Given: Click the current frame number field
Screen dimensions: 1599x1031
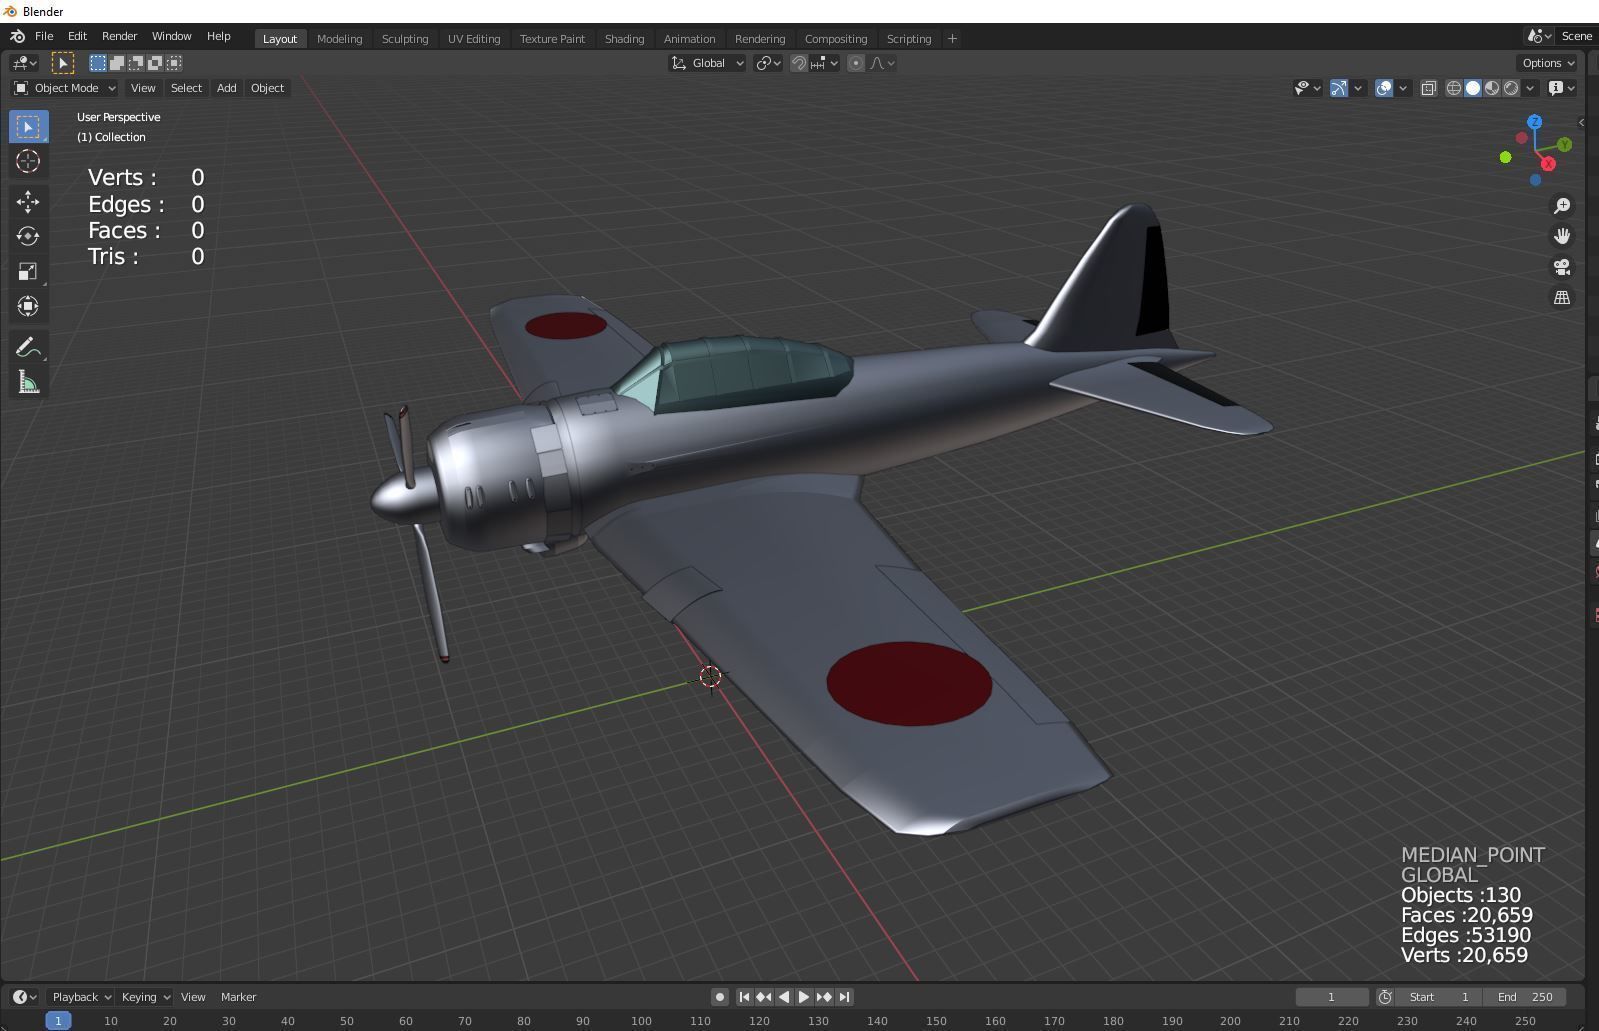Looking at the screenshot, I should click(x=1332, y=997).
